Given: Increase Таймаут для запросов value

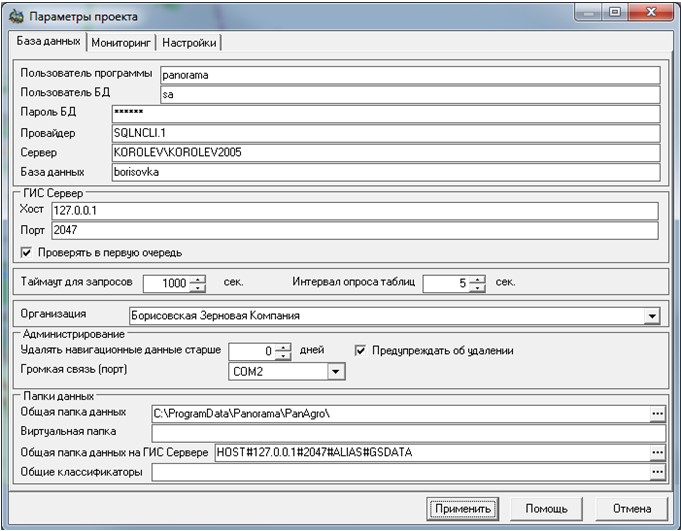Looking at the screenshot, I should pos(198,279).
